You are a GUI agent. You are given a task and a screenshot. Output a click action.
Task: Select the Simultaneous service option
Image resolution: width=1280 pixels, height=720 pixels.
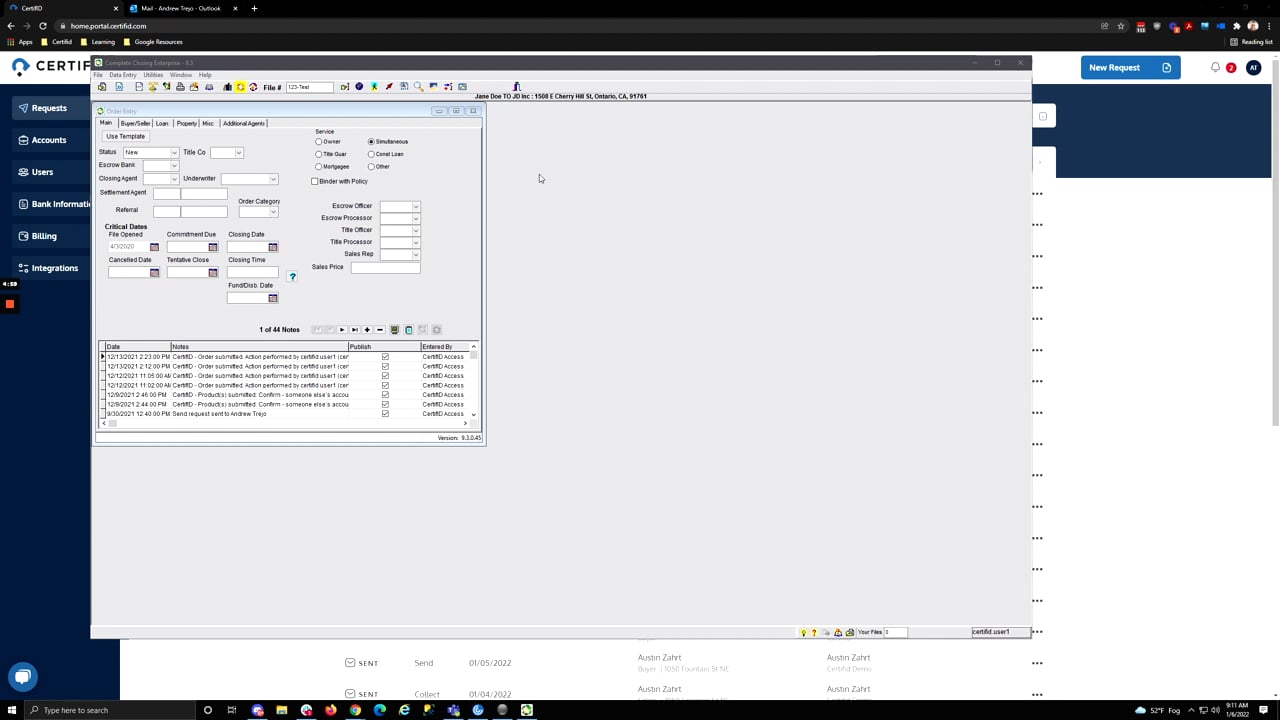pos(371,142)
